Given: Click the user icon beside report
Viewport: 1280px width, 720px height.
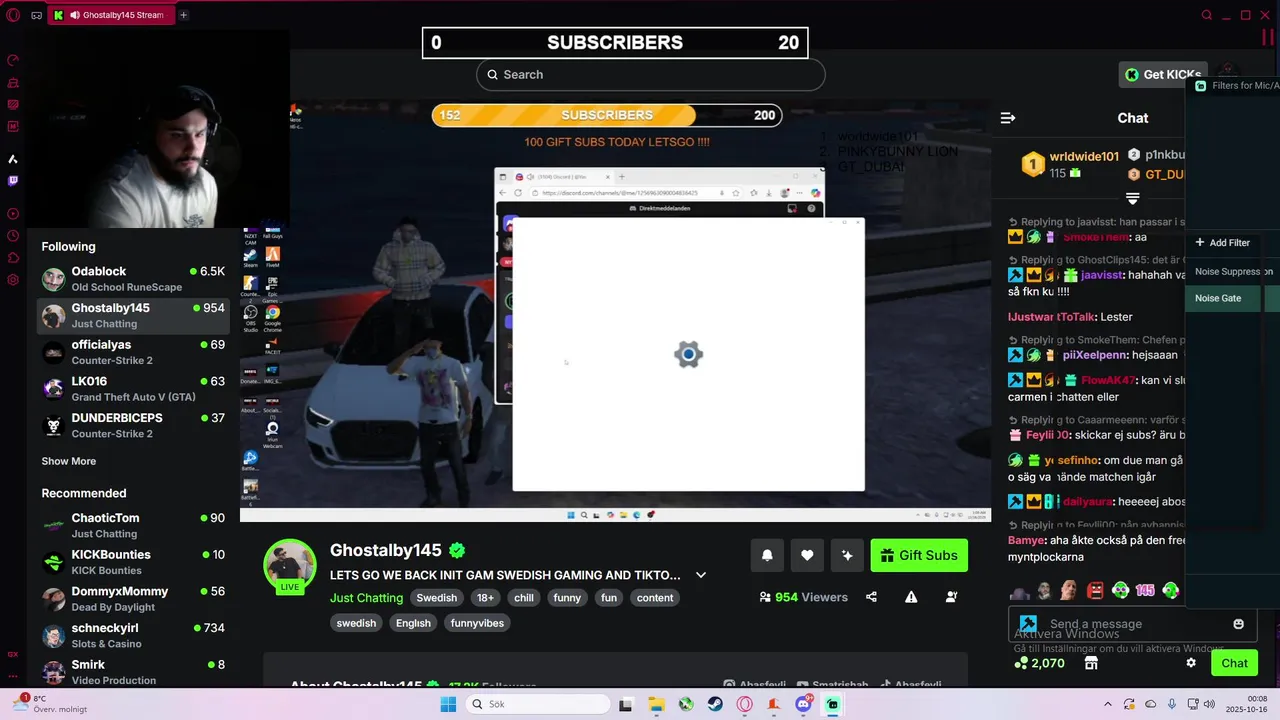Looking at the screenshot, I should pyautogui.click(x=951, y=597).
